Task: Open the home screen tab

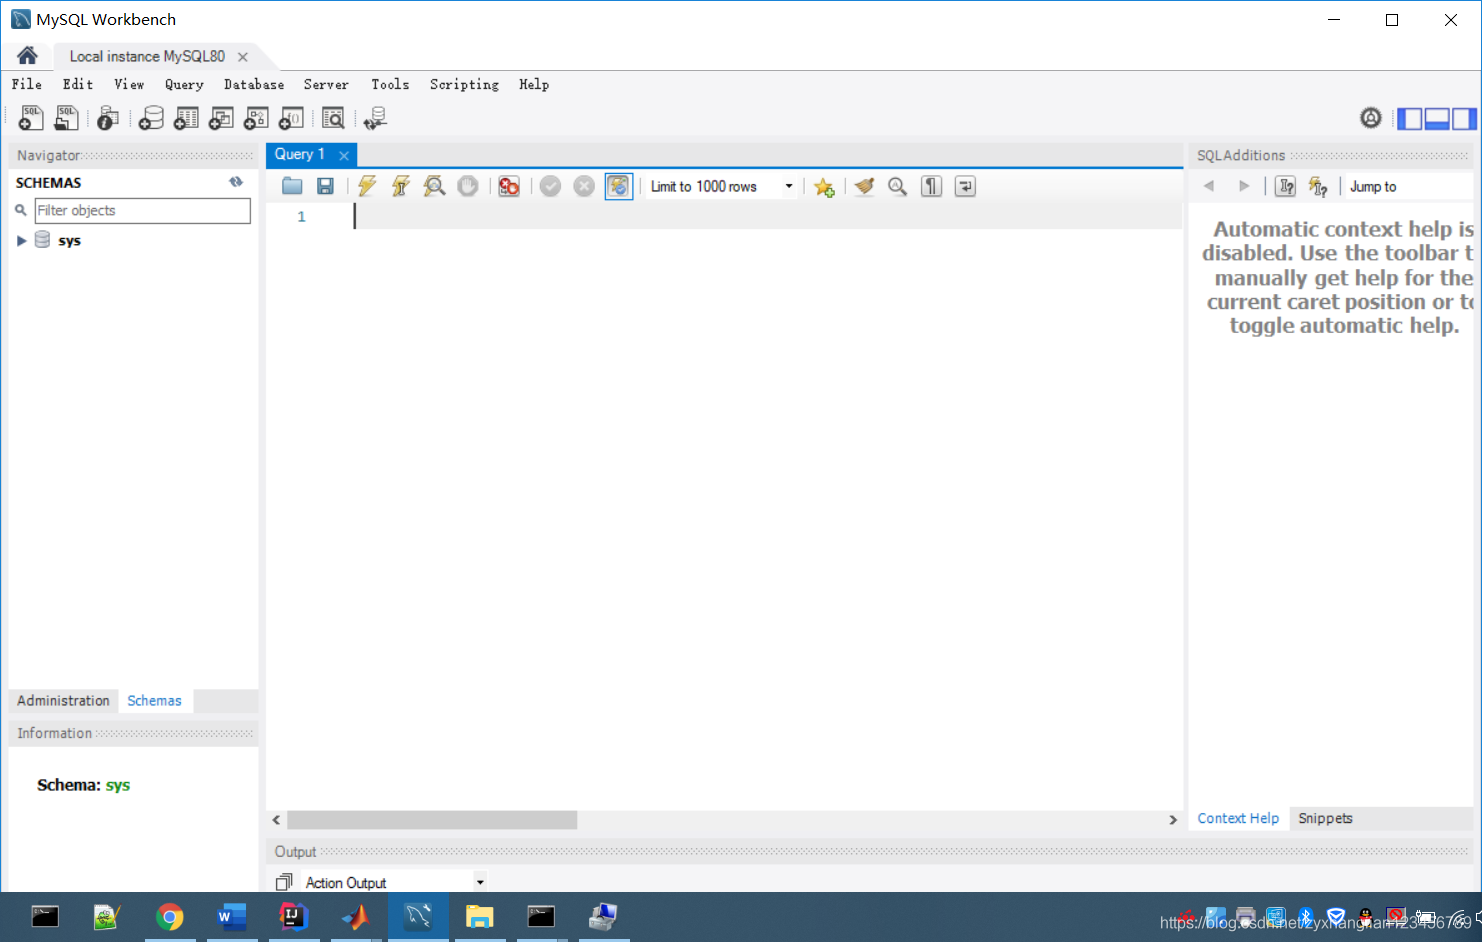Action: tap(28, 56)
